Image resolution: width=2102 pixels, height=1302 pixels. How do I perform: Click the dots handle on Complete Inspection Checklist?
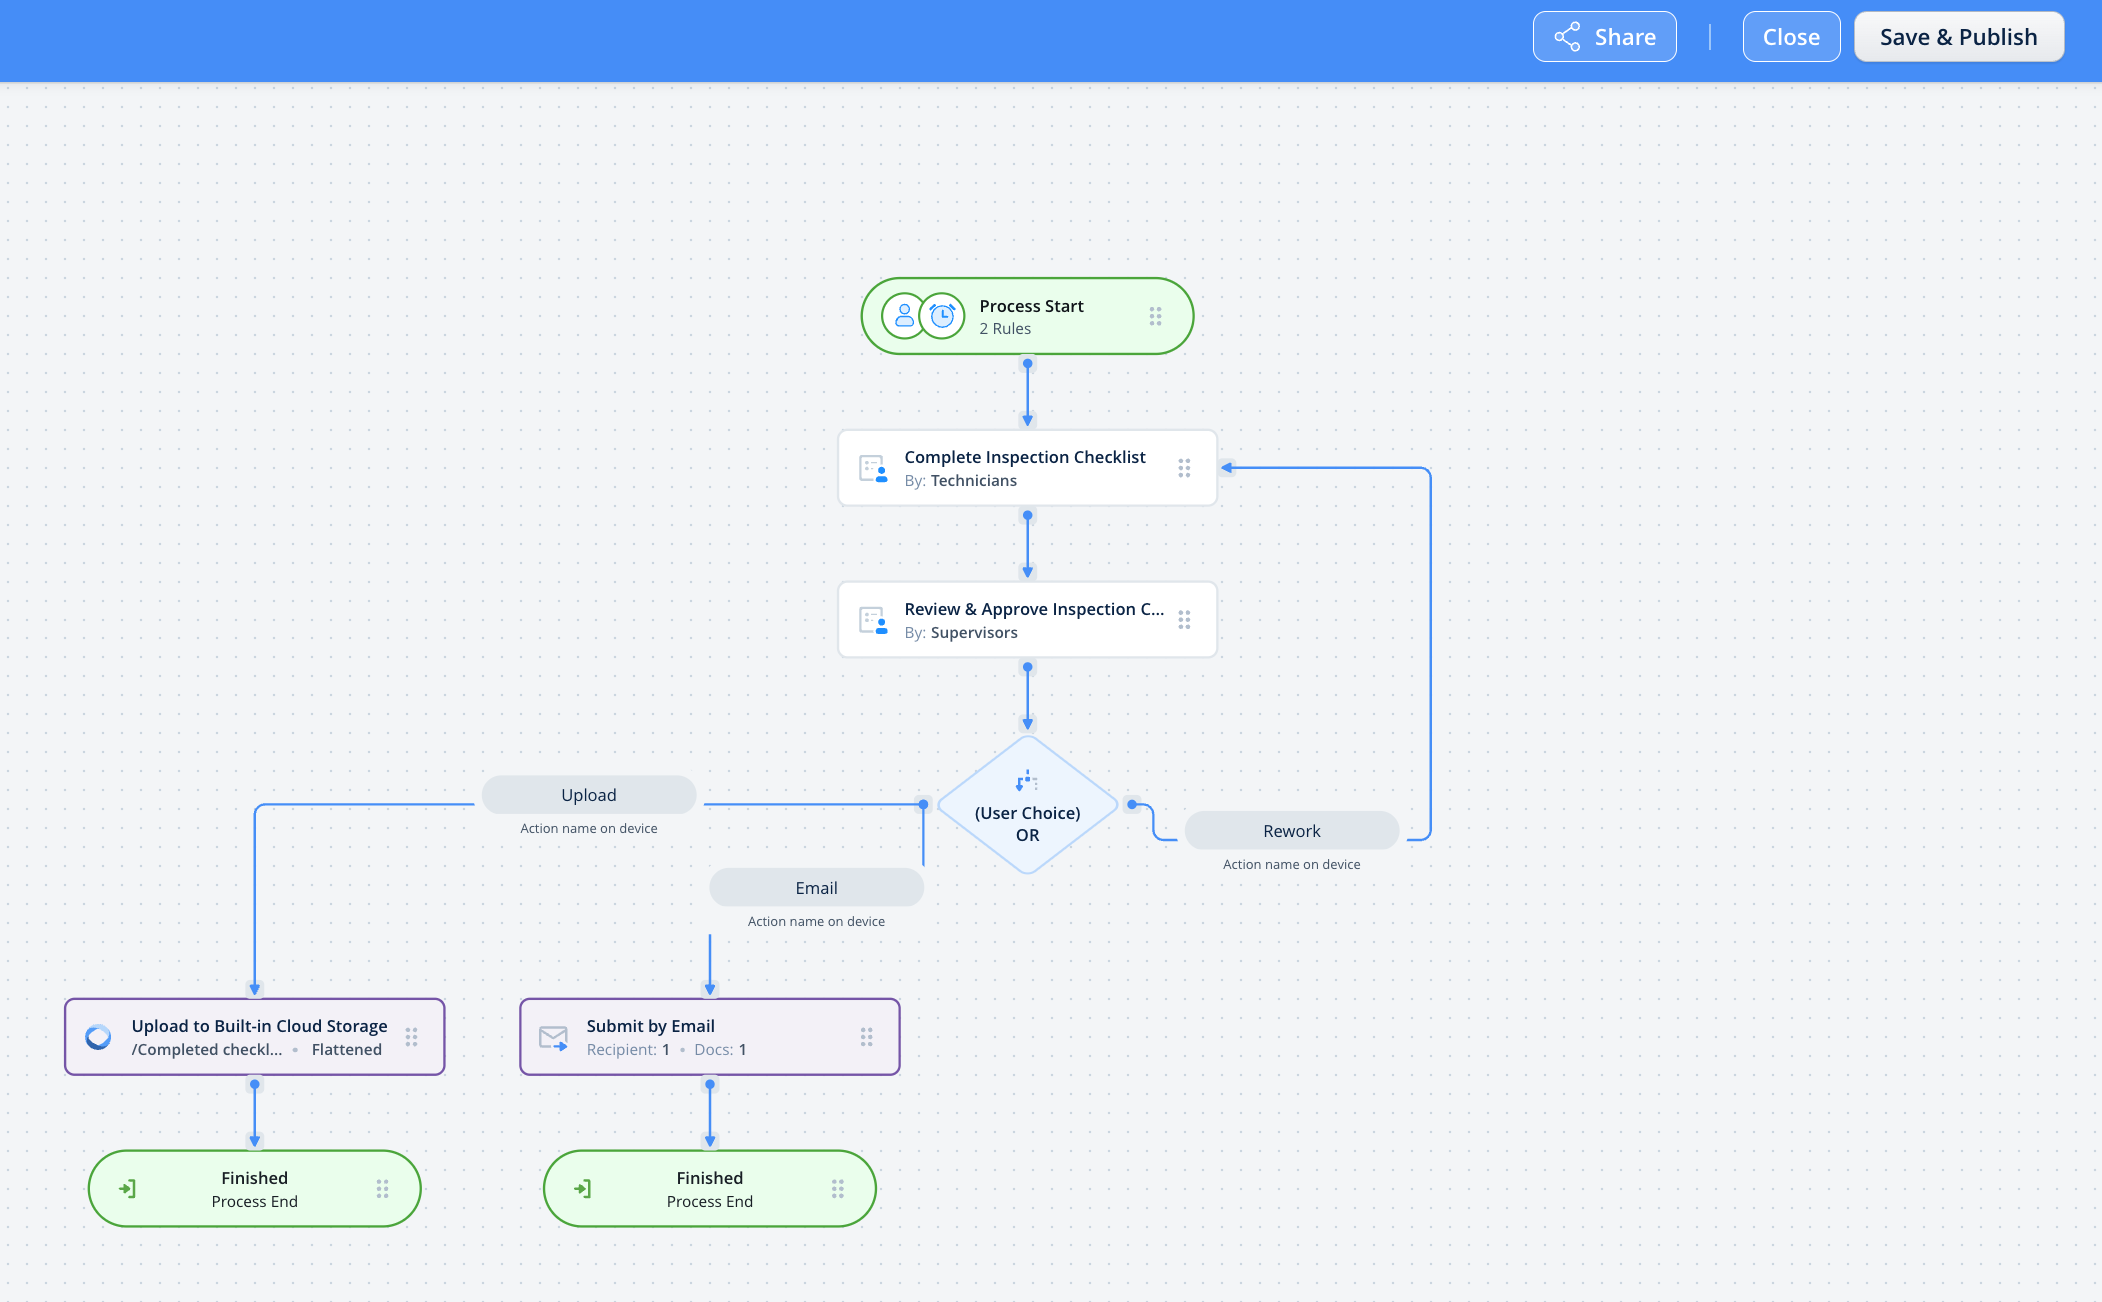click(1184, 468)
